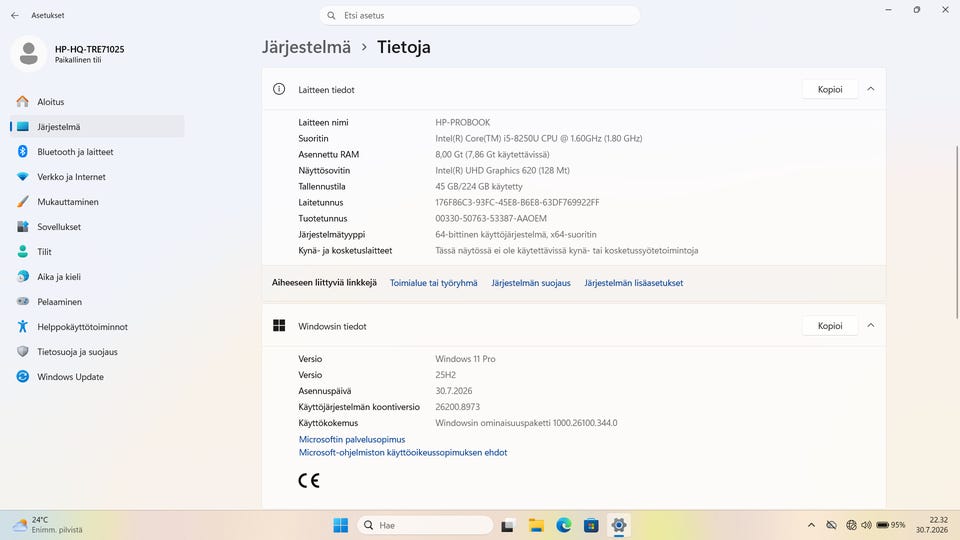Click the Settings gear taskbar icon
Image resolution: width=960 pixels, height=540 pixels.
point(619,525)
